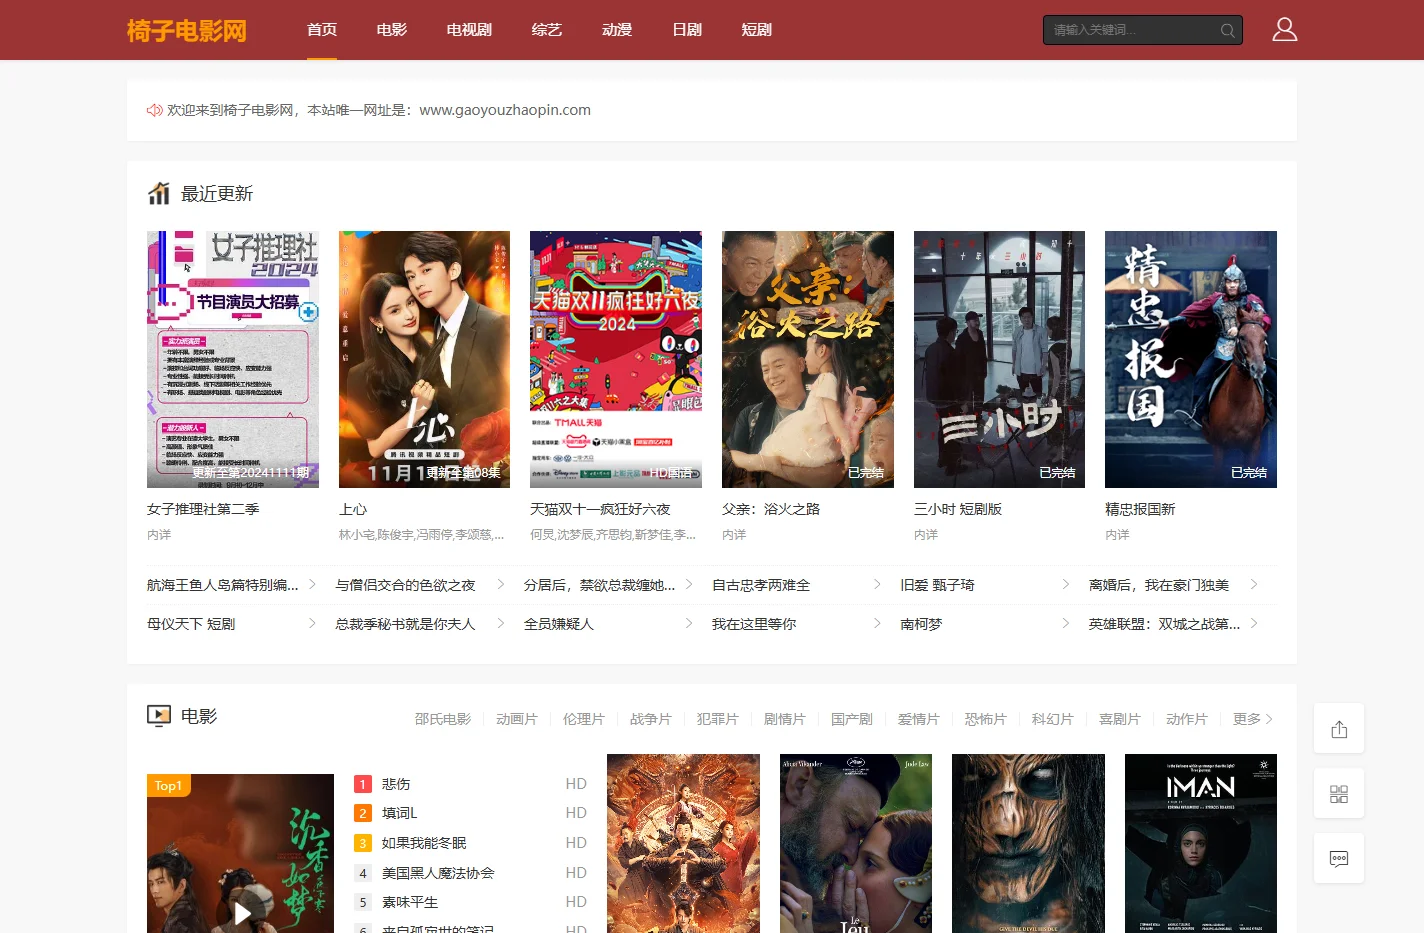Screen dimensions: 1424x933
Task: Focus the keyword search input field
Action: [x=1133, y=30]
